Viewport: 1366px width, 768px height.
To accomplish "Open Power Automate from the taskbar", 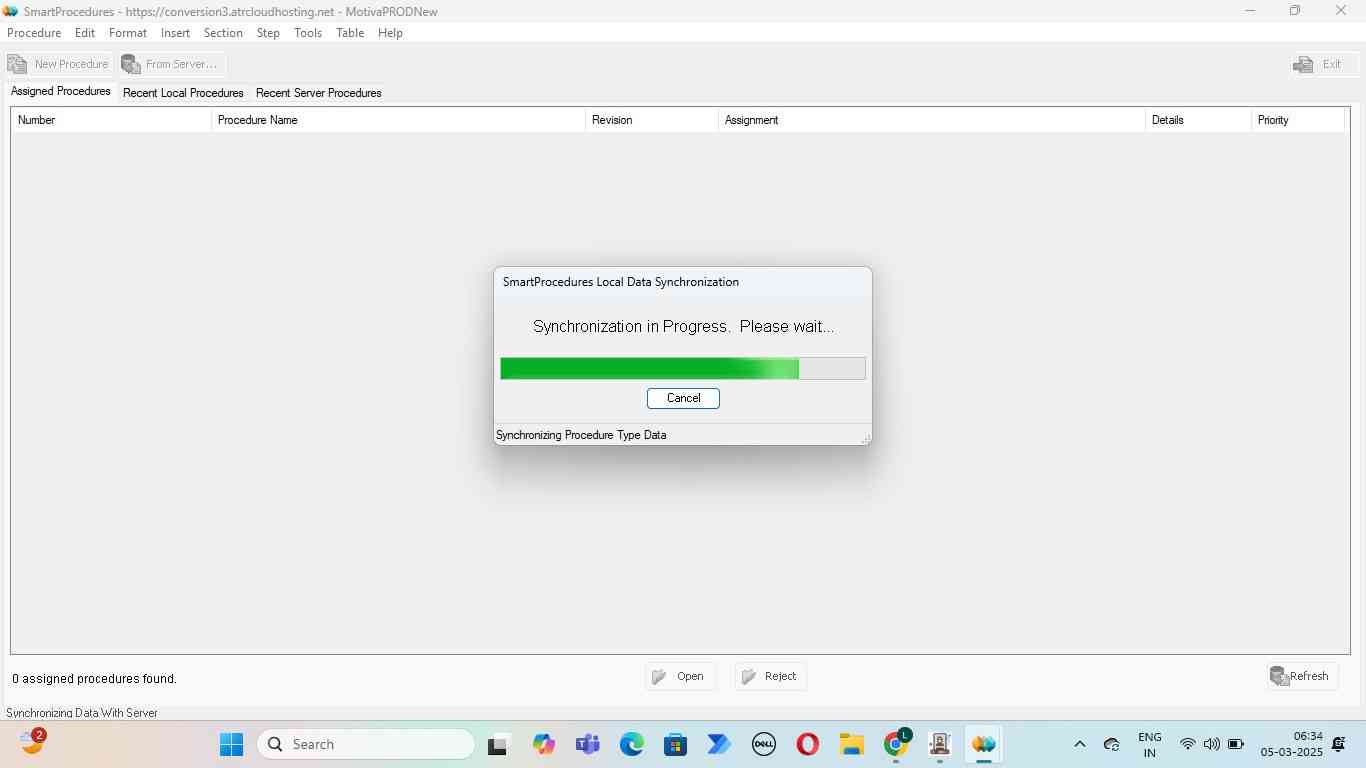I will click(x=719, y=744).
